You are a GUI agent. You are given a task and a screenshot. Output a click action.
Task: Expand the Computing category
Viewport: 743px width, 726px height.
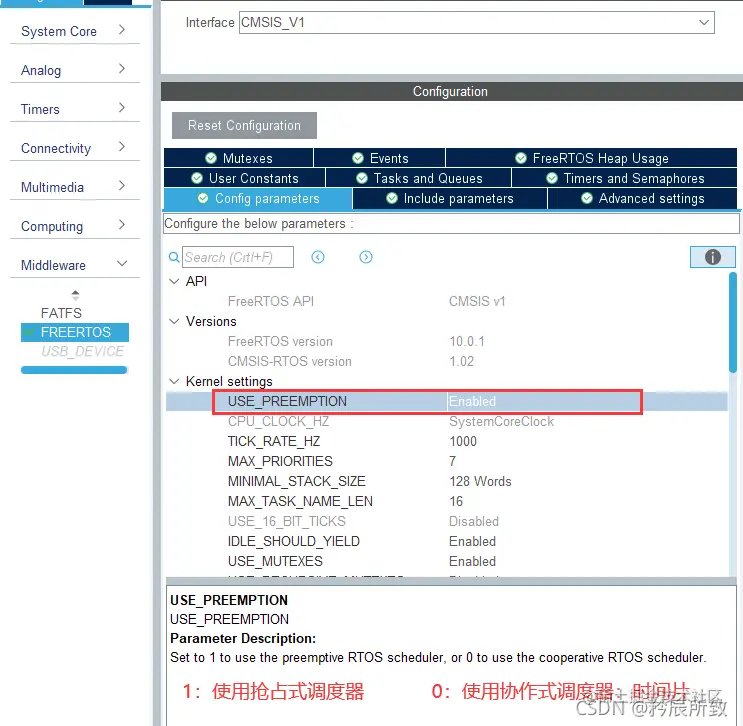click(x=75, y=226)
